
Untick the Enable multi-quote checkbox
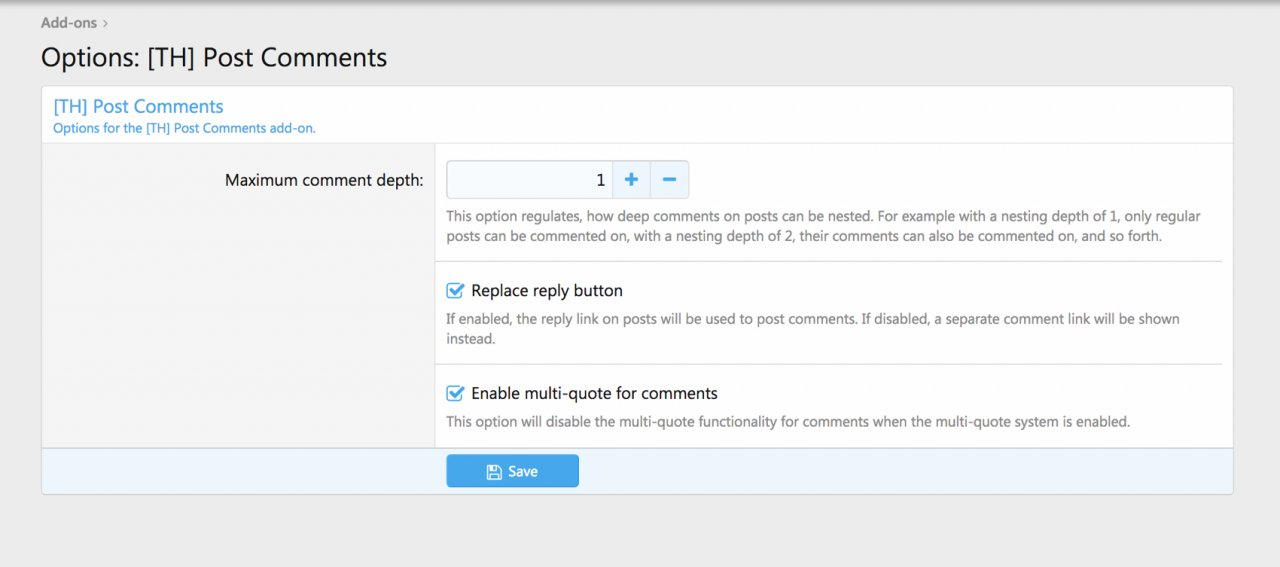pyautogui.click(x=455, y=393)
